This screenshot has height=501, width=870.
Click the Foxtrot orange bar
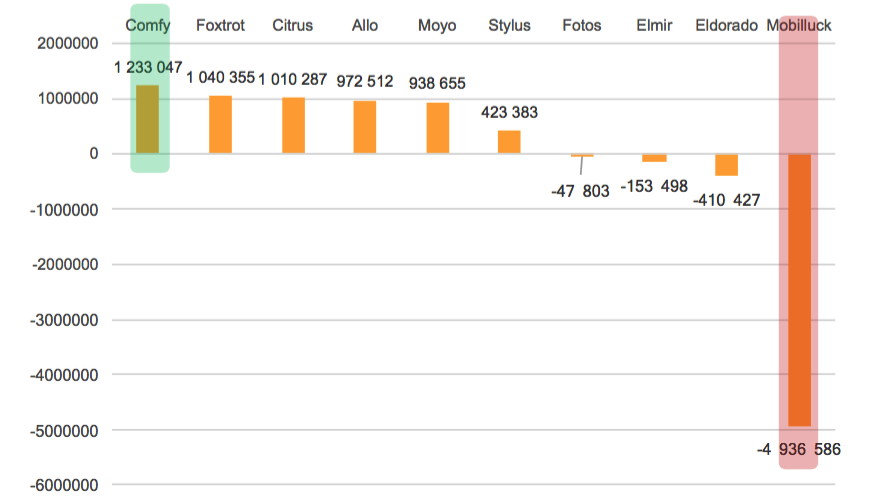[220, 125]
